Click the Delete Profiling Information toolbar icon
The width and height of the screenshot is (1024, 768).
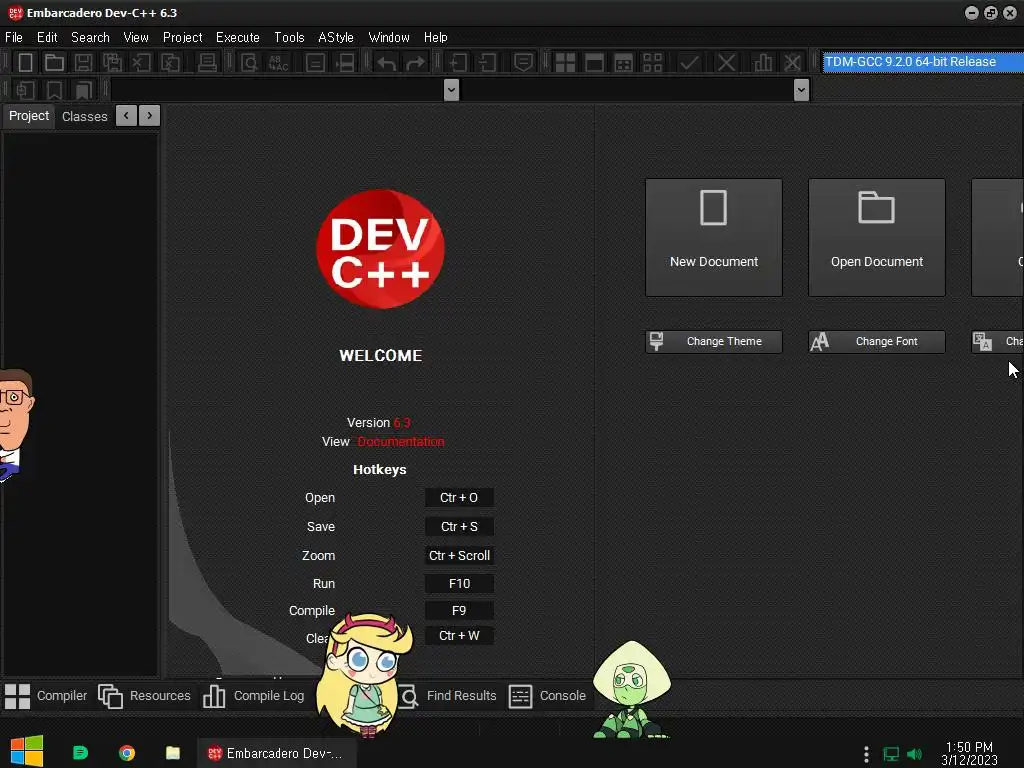click(792, 63)
